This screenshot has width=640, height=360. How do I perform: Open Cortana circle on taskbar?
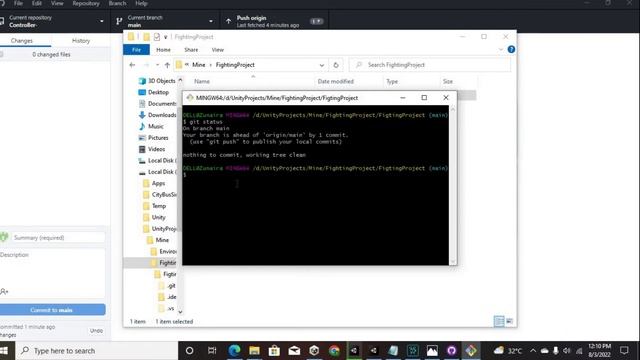click(189, 351)
